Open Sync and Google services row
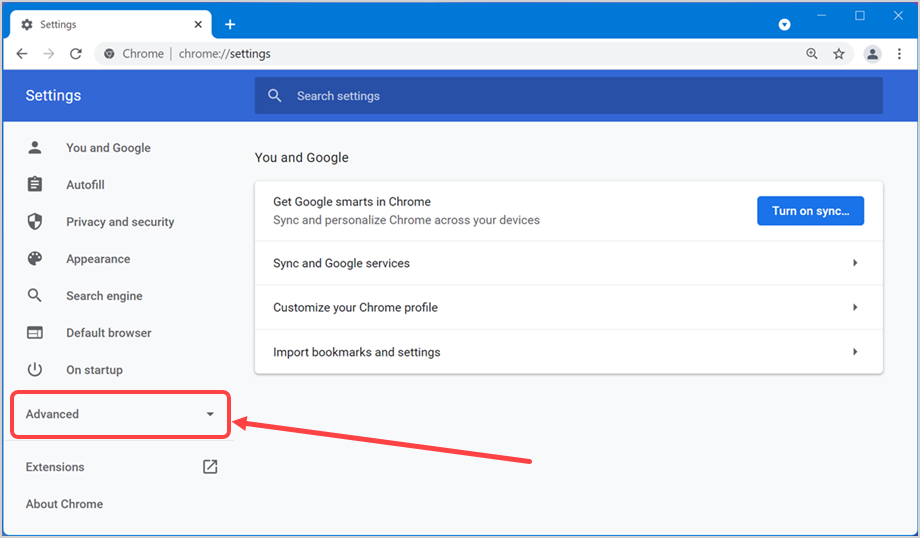This screenshot has width=920, height=538. click(x=569, y=263)
